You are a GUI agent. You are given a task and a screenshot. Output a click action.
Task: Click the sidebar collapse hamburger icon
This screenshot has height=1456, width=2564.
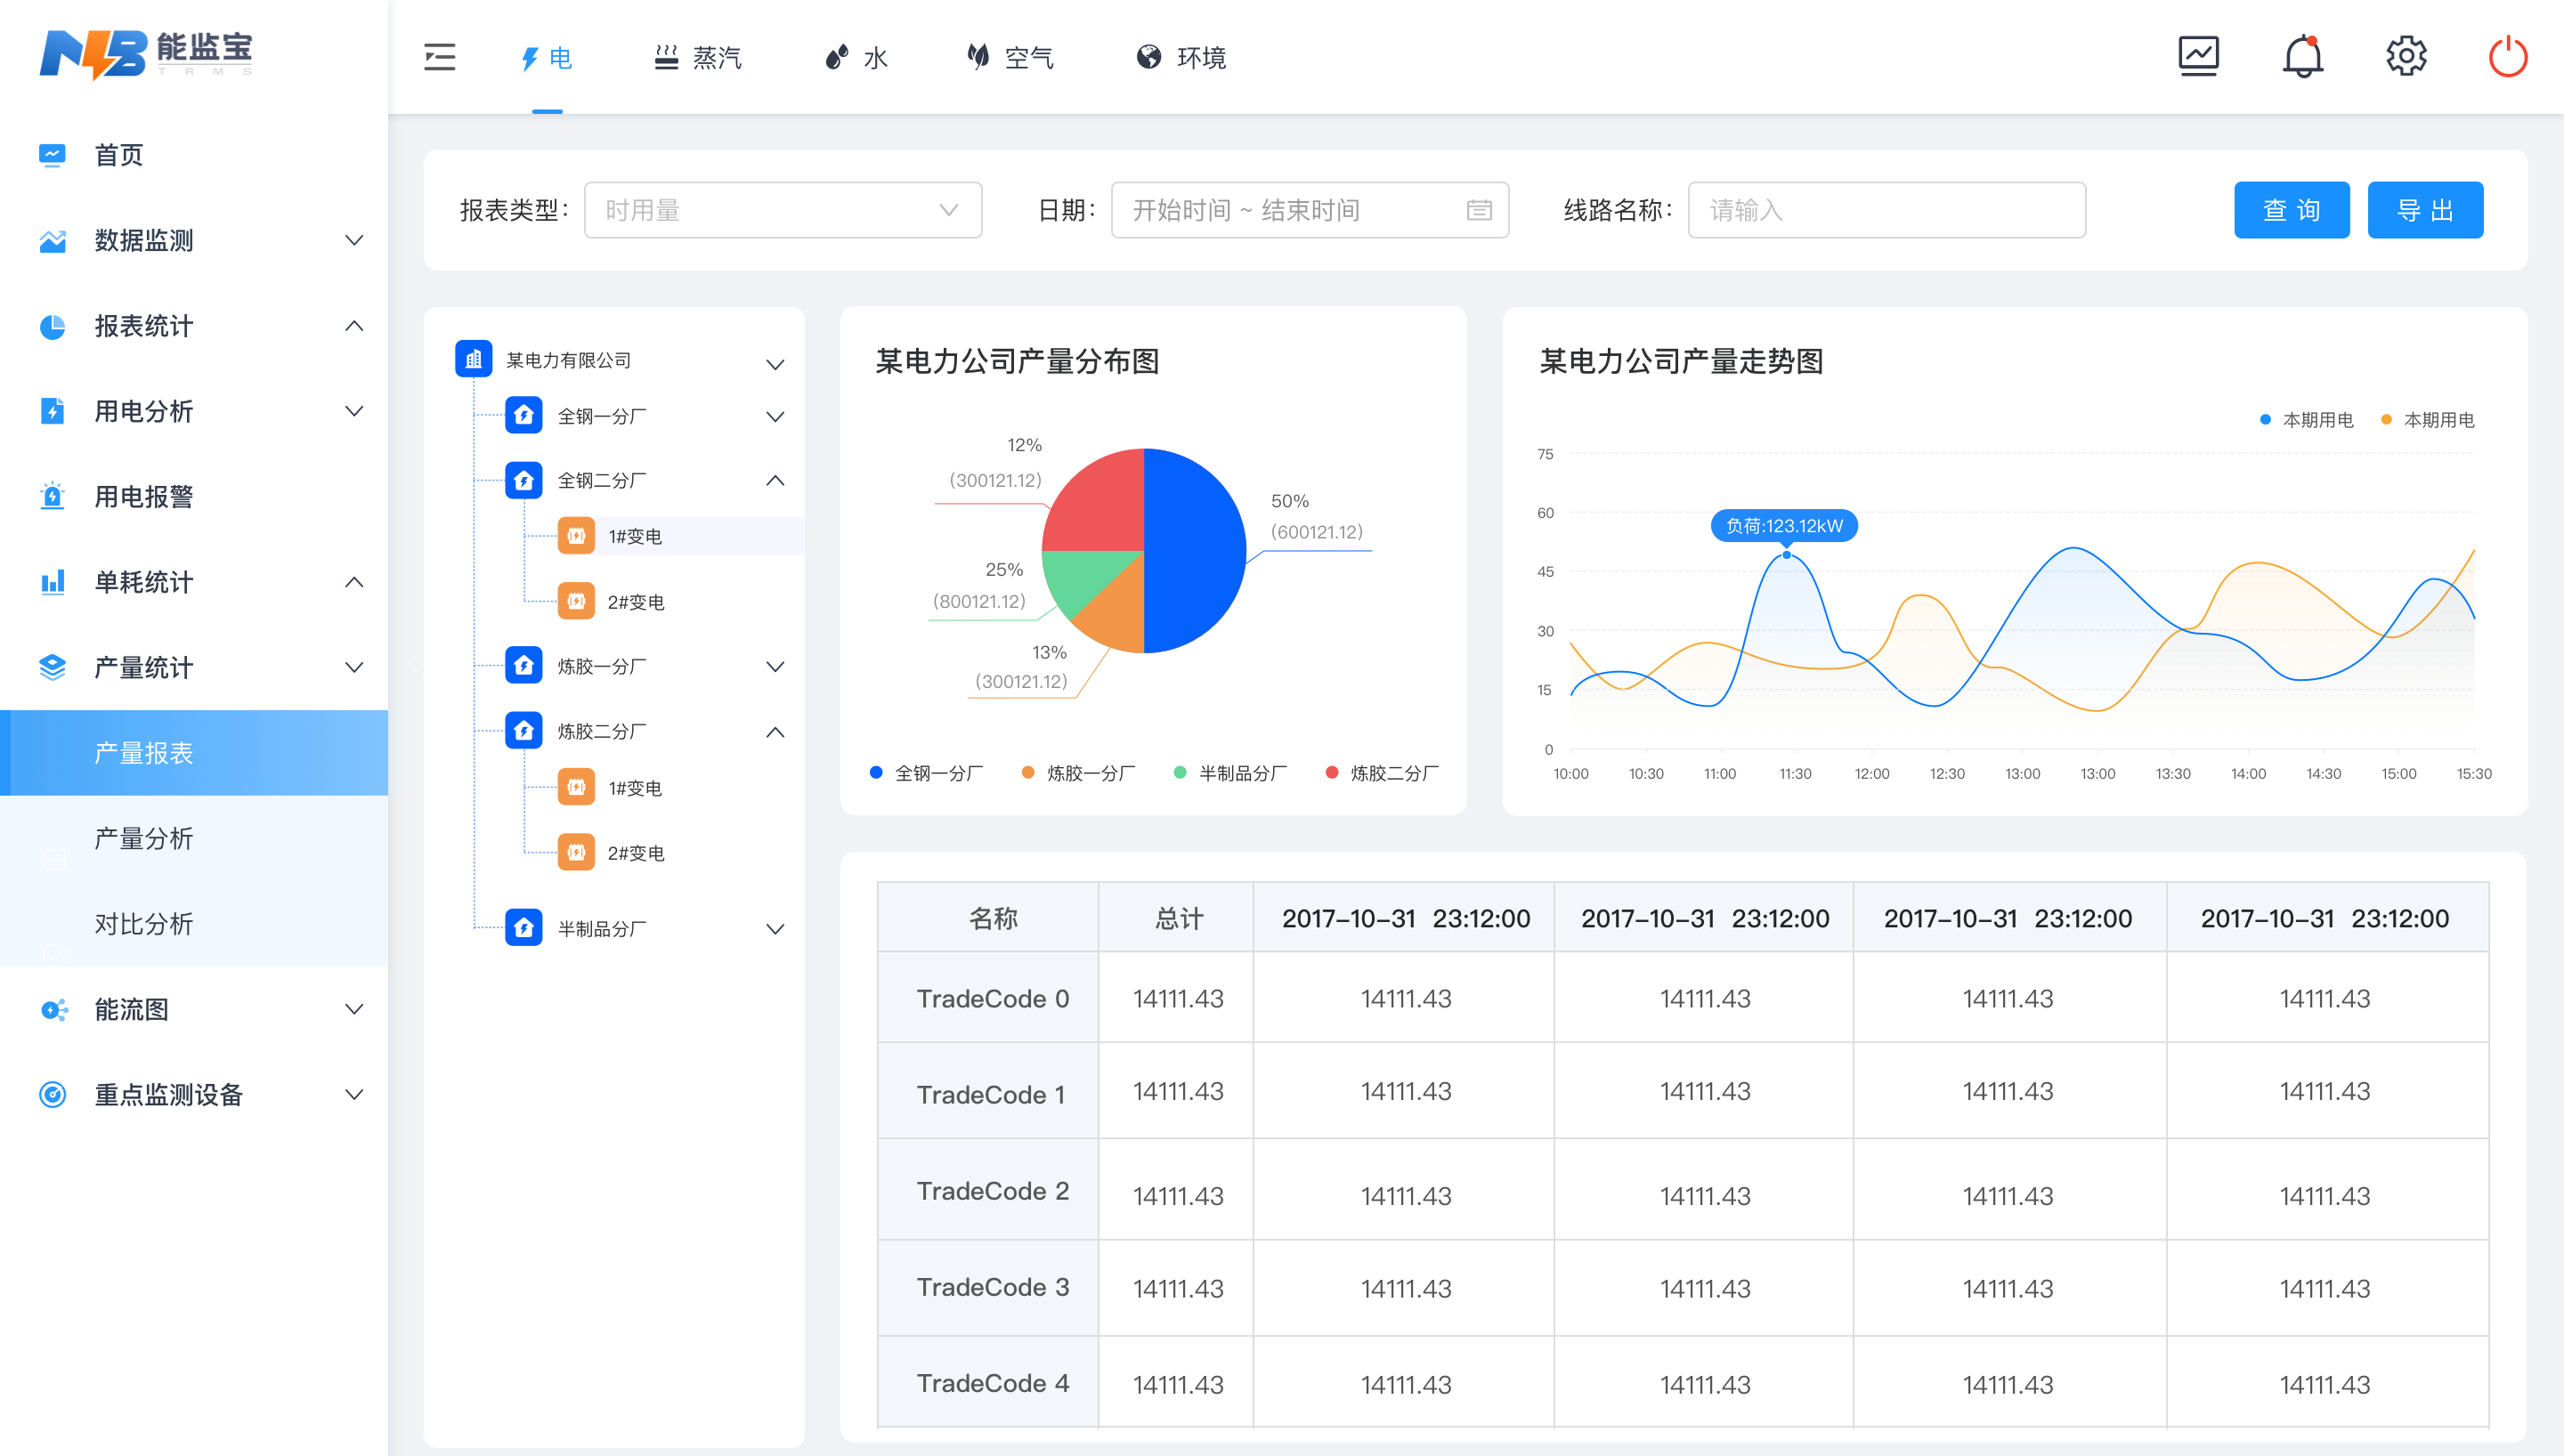point(439,57)
